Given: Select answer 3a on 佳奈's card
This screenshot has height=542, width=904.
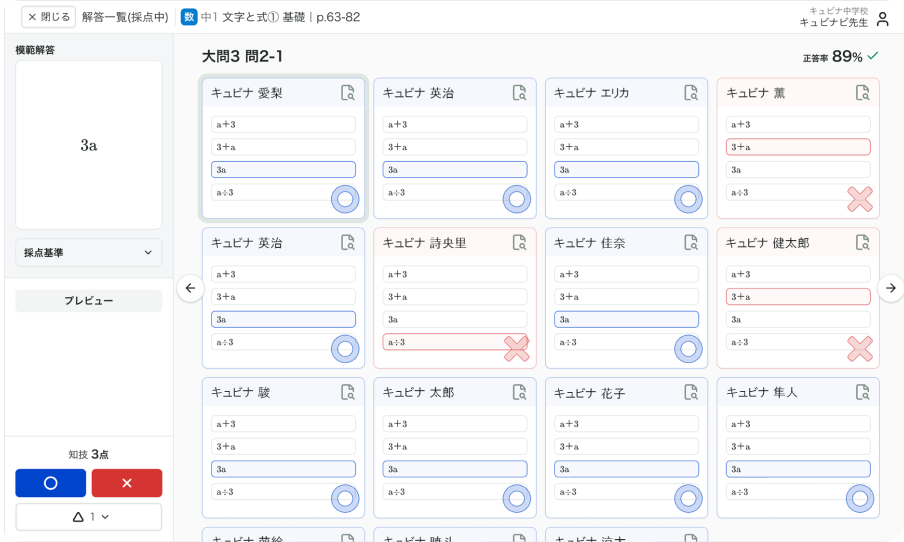Looking at the screenshot, I should point(626,319).
